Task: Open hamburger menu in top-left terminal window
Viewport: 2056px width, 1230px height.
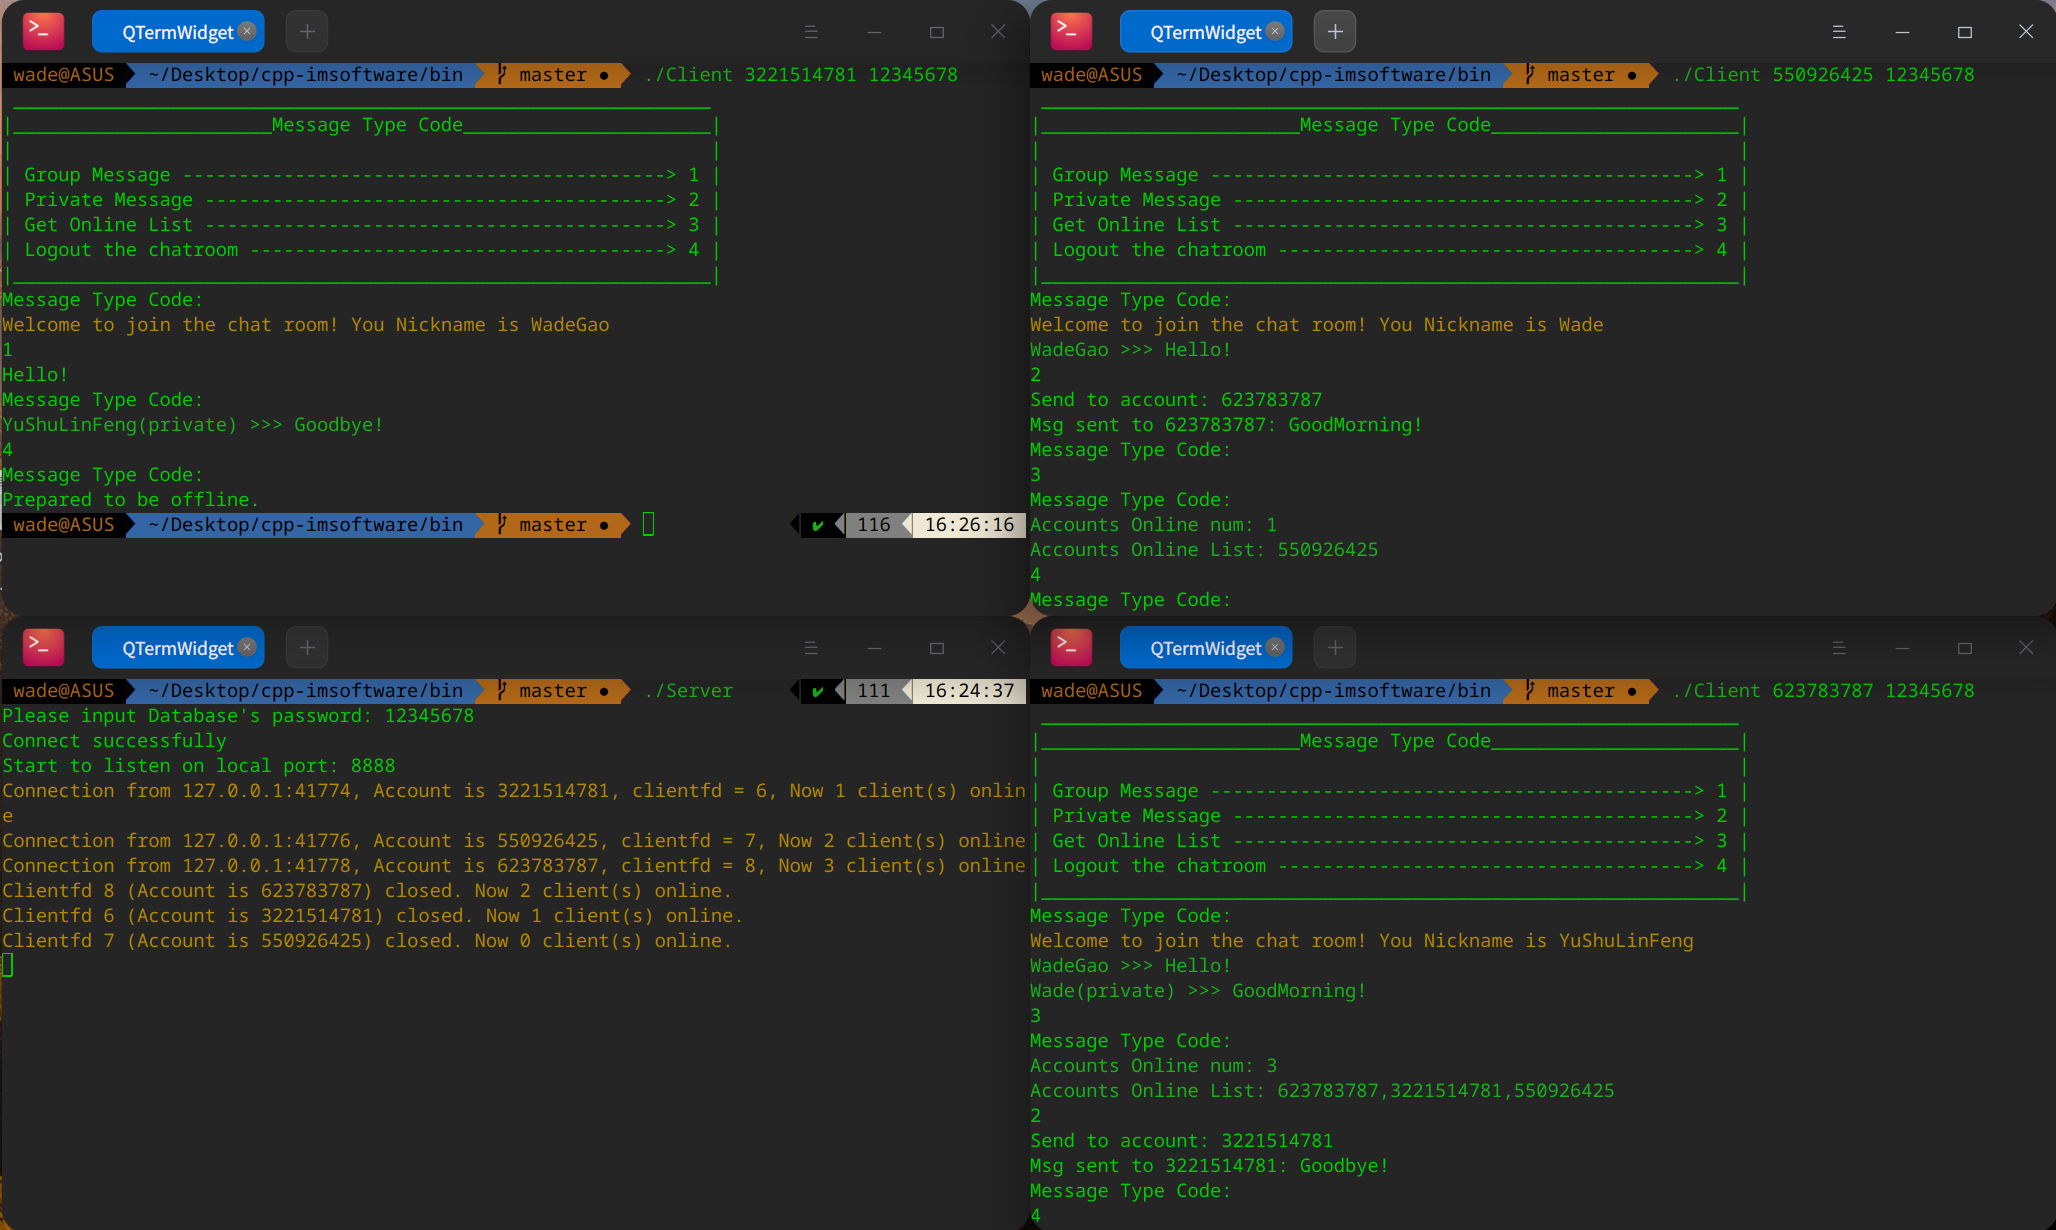Action: (x=811, y=32)
